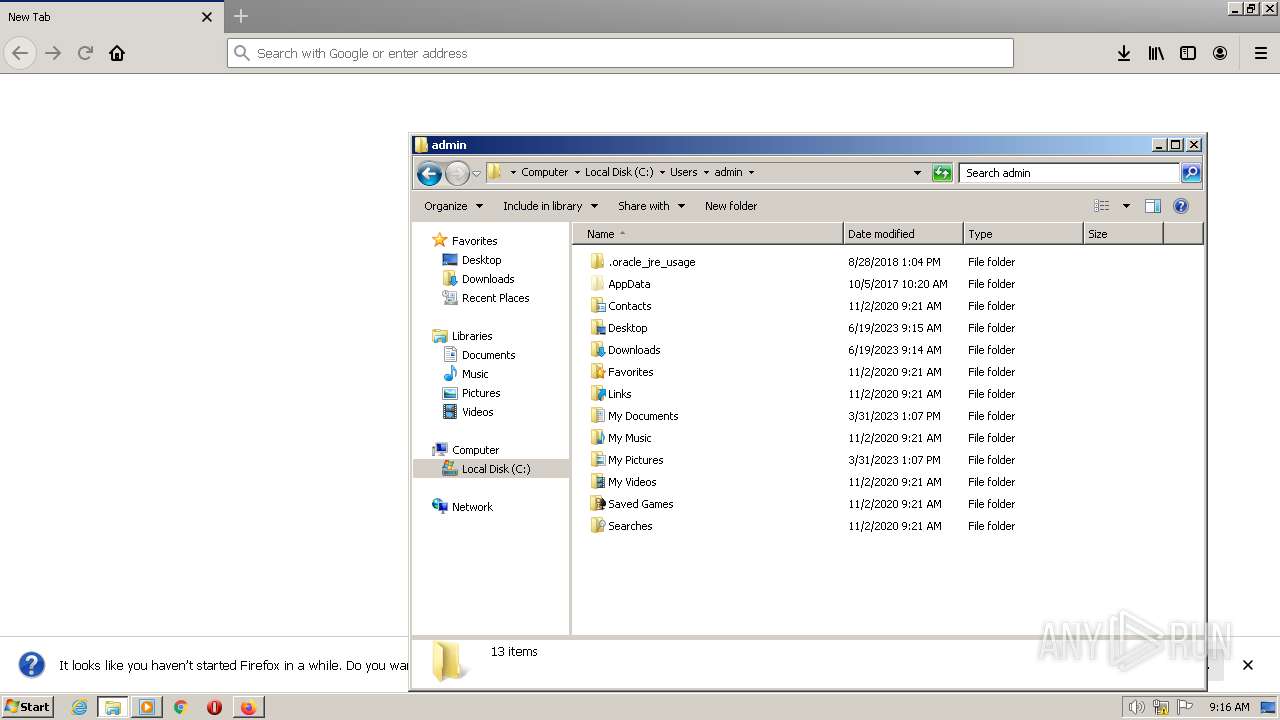Open address bar history dropdown

(x=917, y=173)
